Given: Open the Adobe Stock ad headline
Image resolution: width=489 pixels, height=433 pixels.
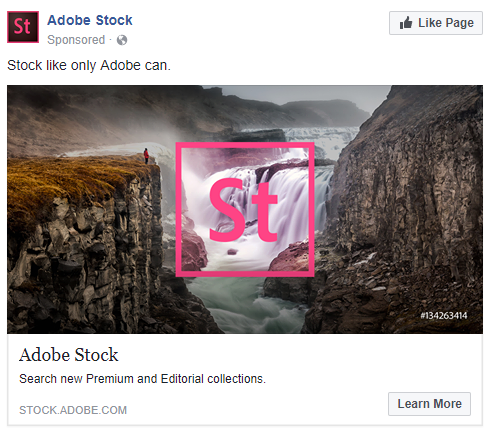Looking at the screenshot, I should point(69,355).
